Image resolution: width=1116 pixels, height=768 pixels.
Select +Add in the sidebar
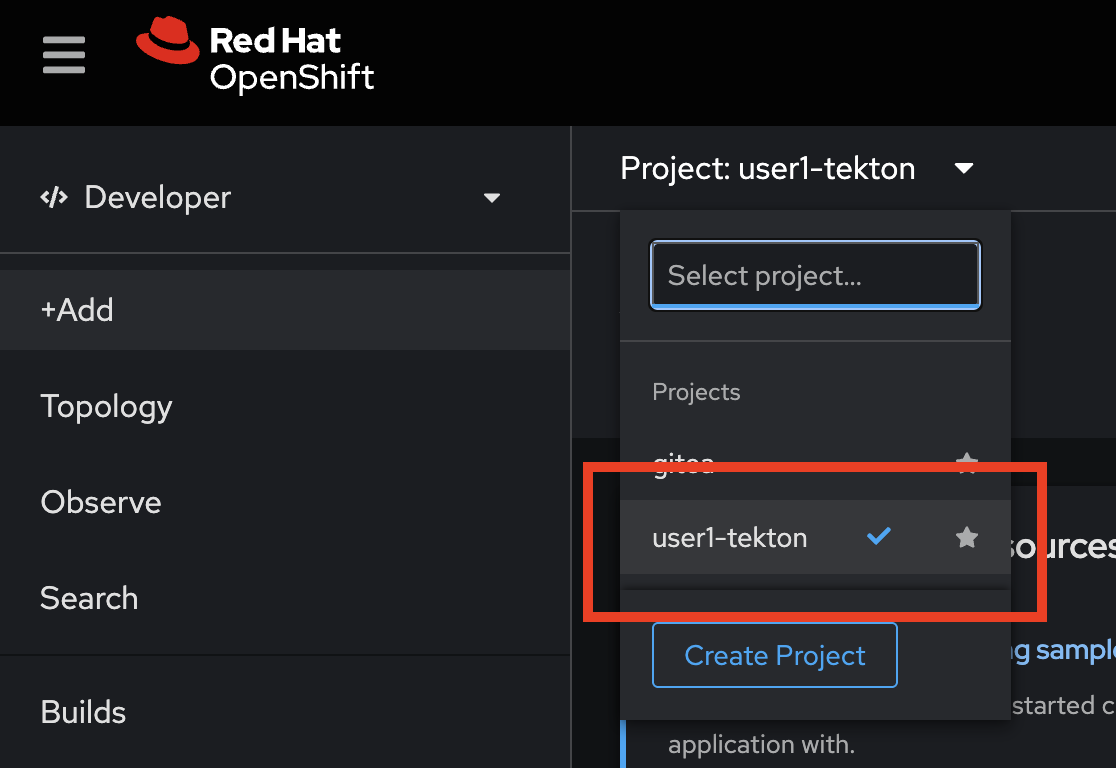285,310
